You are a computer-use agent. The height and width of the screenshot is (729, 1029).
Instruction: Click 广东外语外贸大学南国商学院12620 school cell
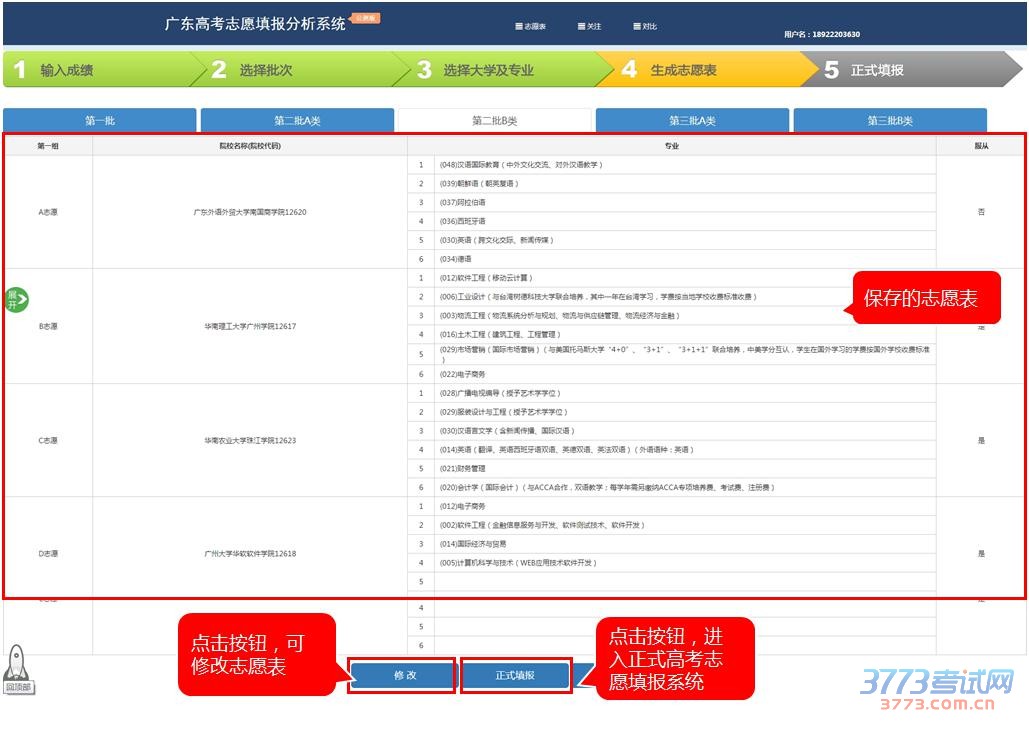[250, 212]
